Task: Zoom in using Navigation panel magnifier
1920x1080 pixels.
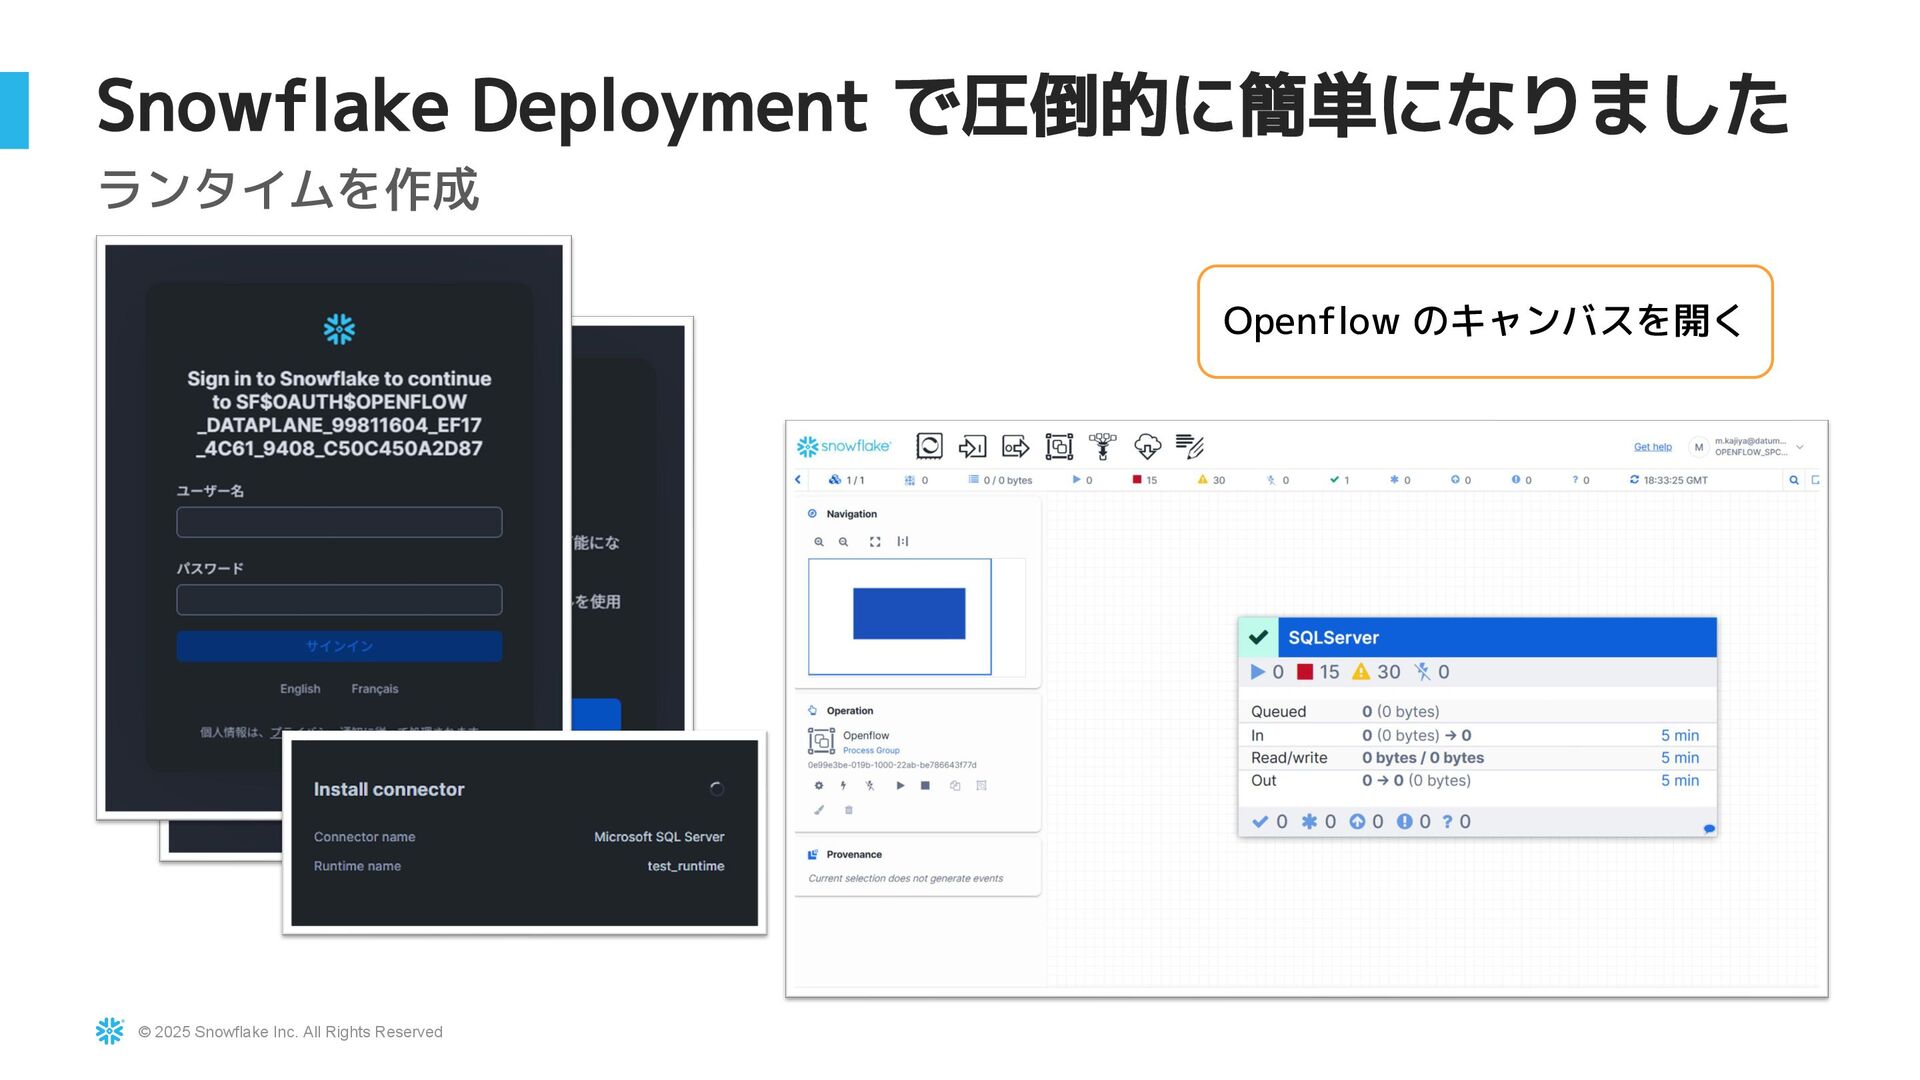Action: (x=819, y=542)
